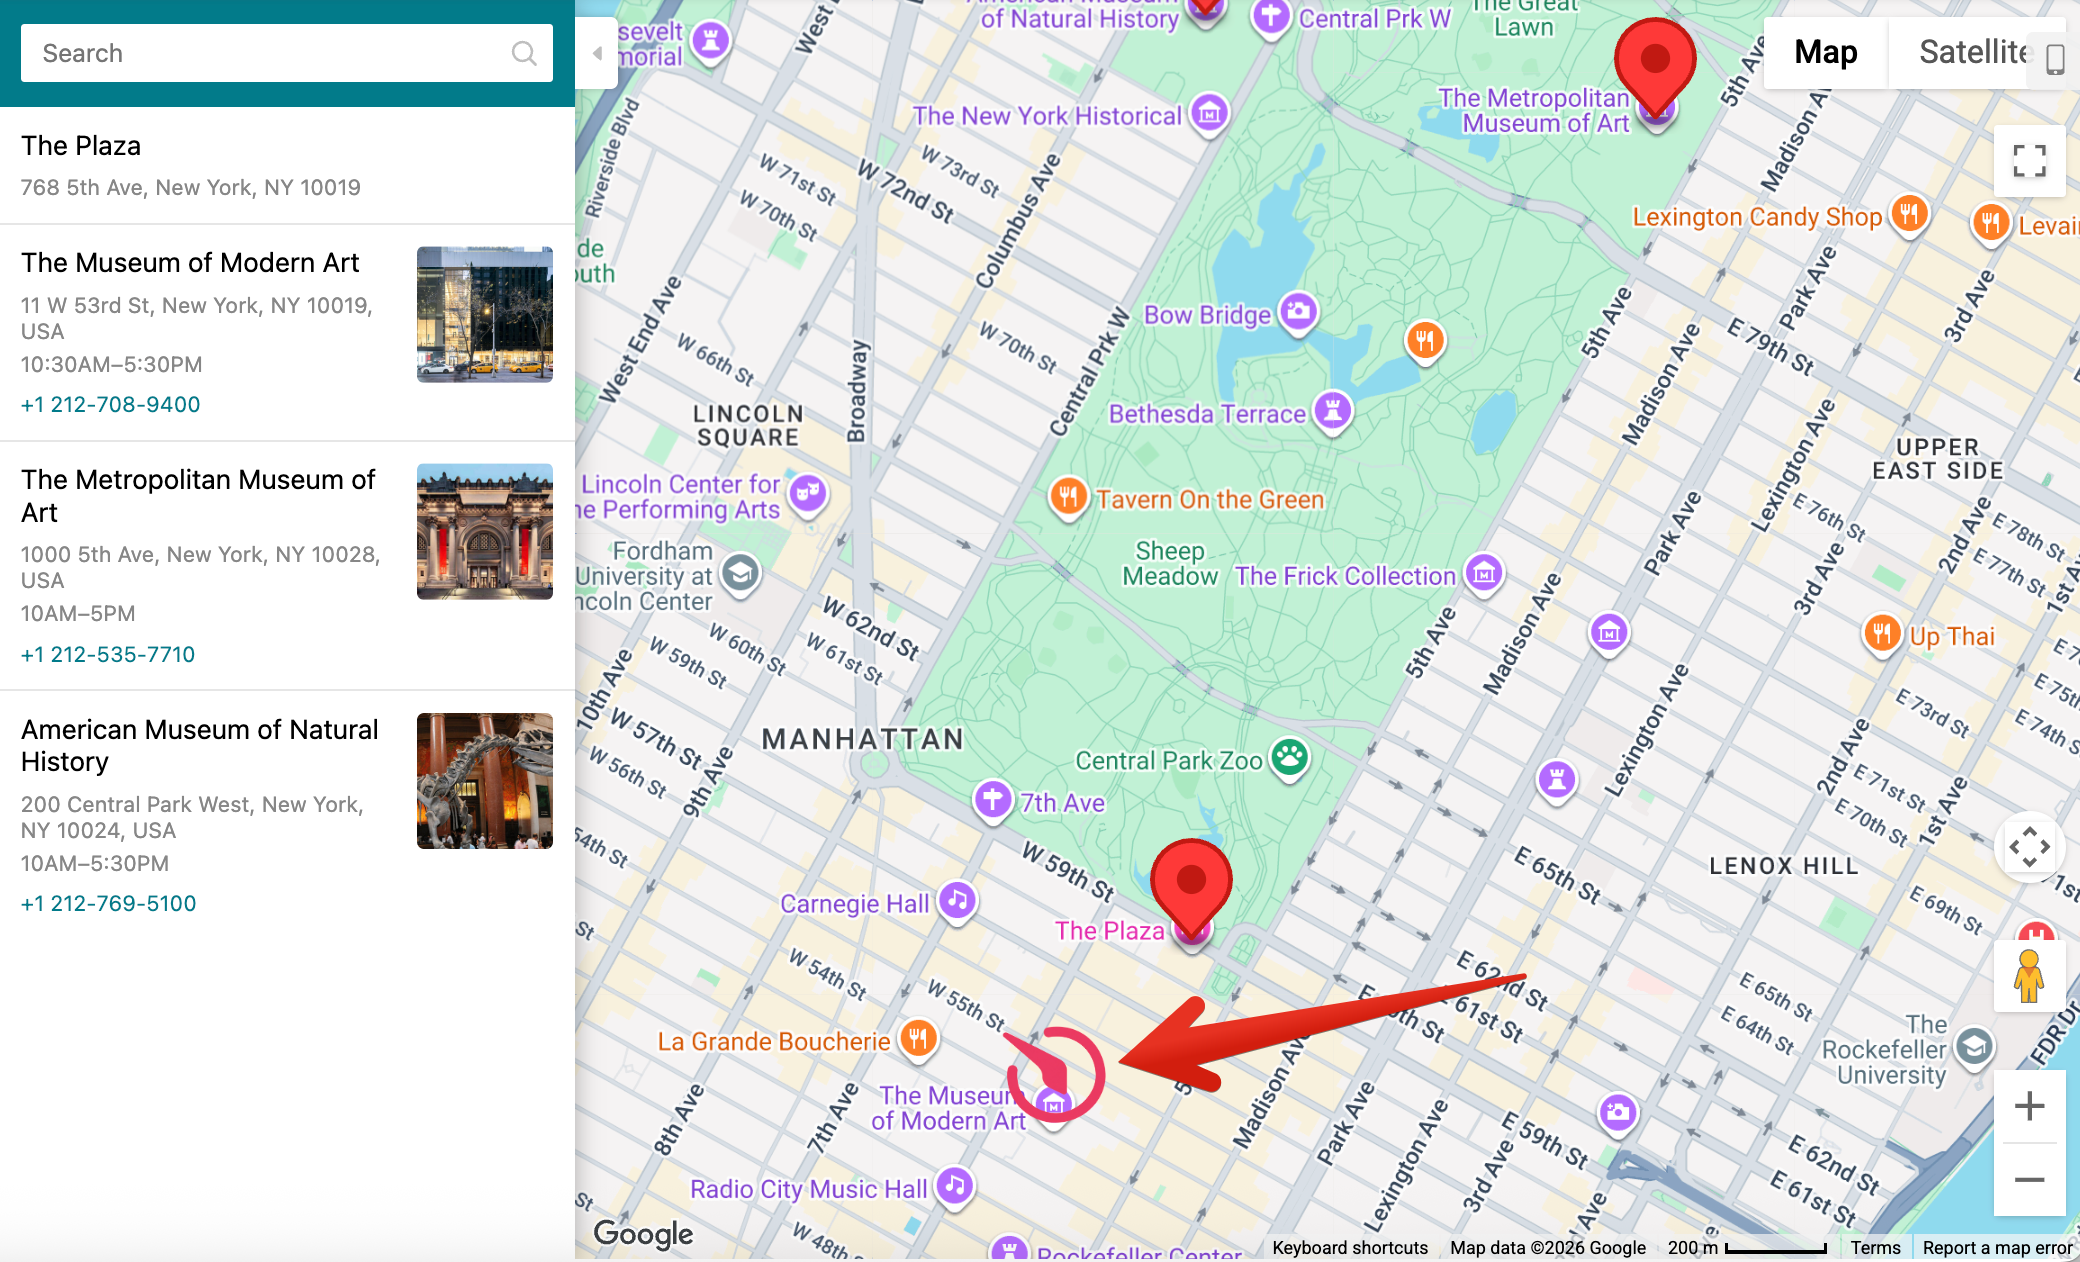The height and width of the screenshot is (1262, 2080).
Task: Click the La Grande Boucherie map label
Action: [x=774, y=1042]
